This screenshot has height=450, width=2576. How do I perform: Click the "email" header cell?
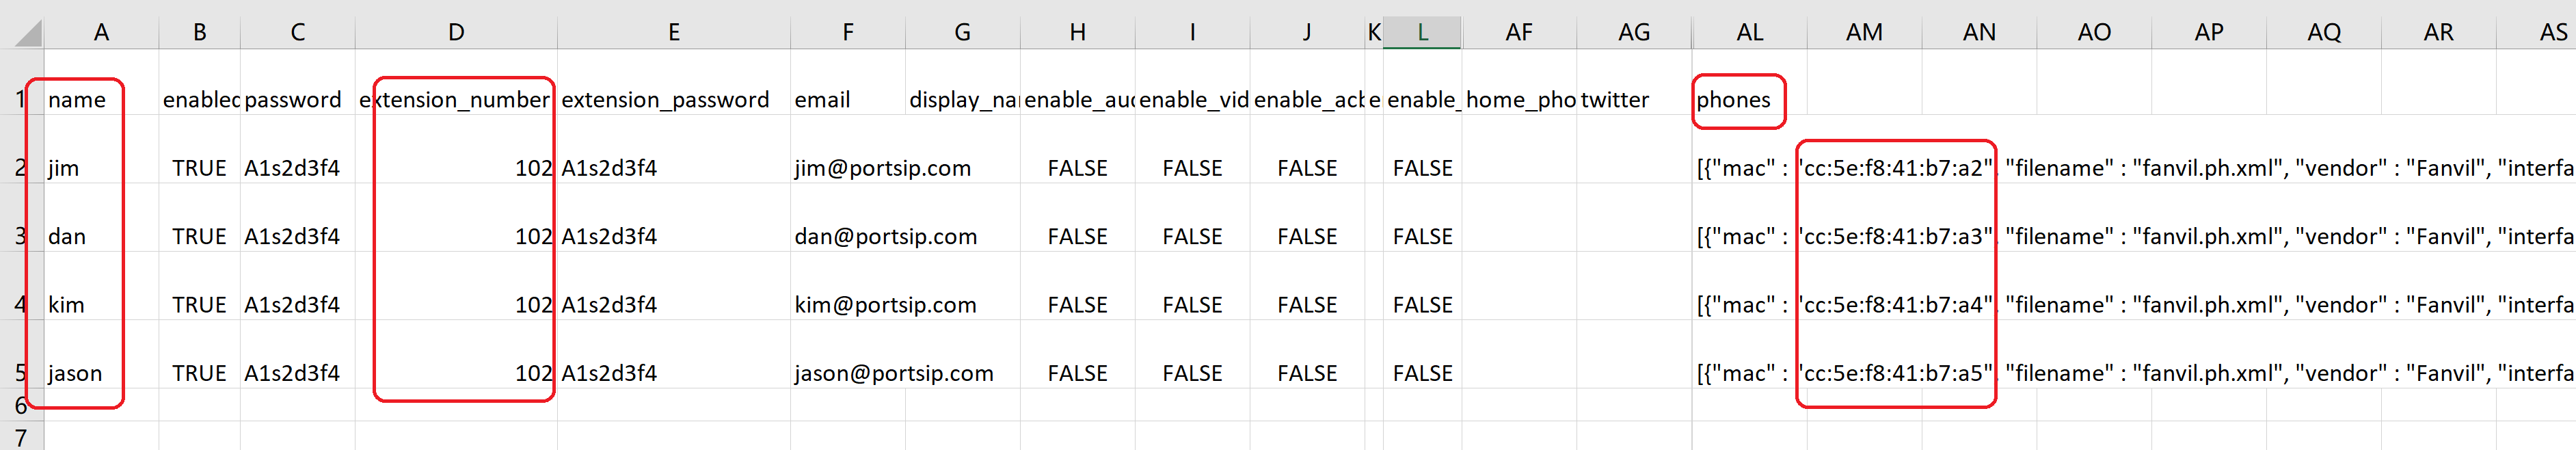coord(822,100)
